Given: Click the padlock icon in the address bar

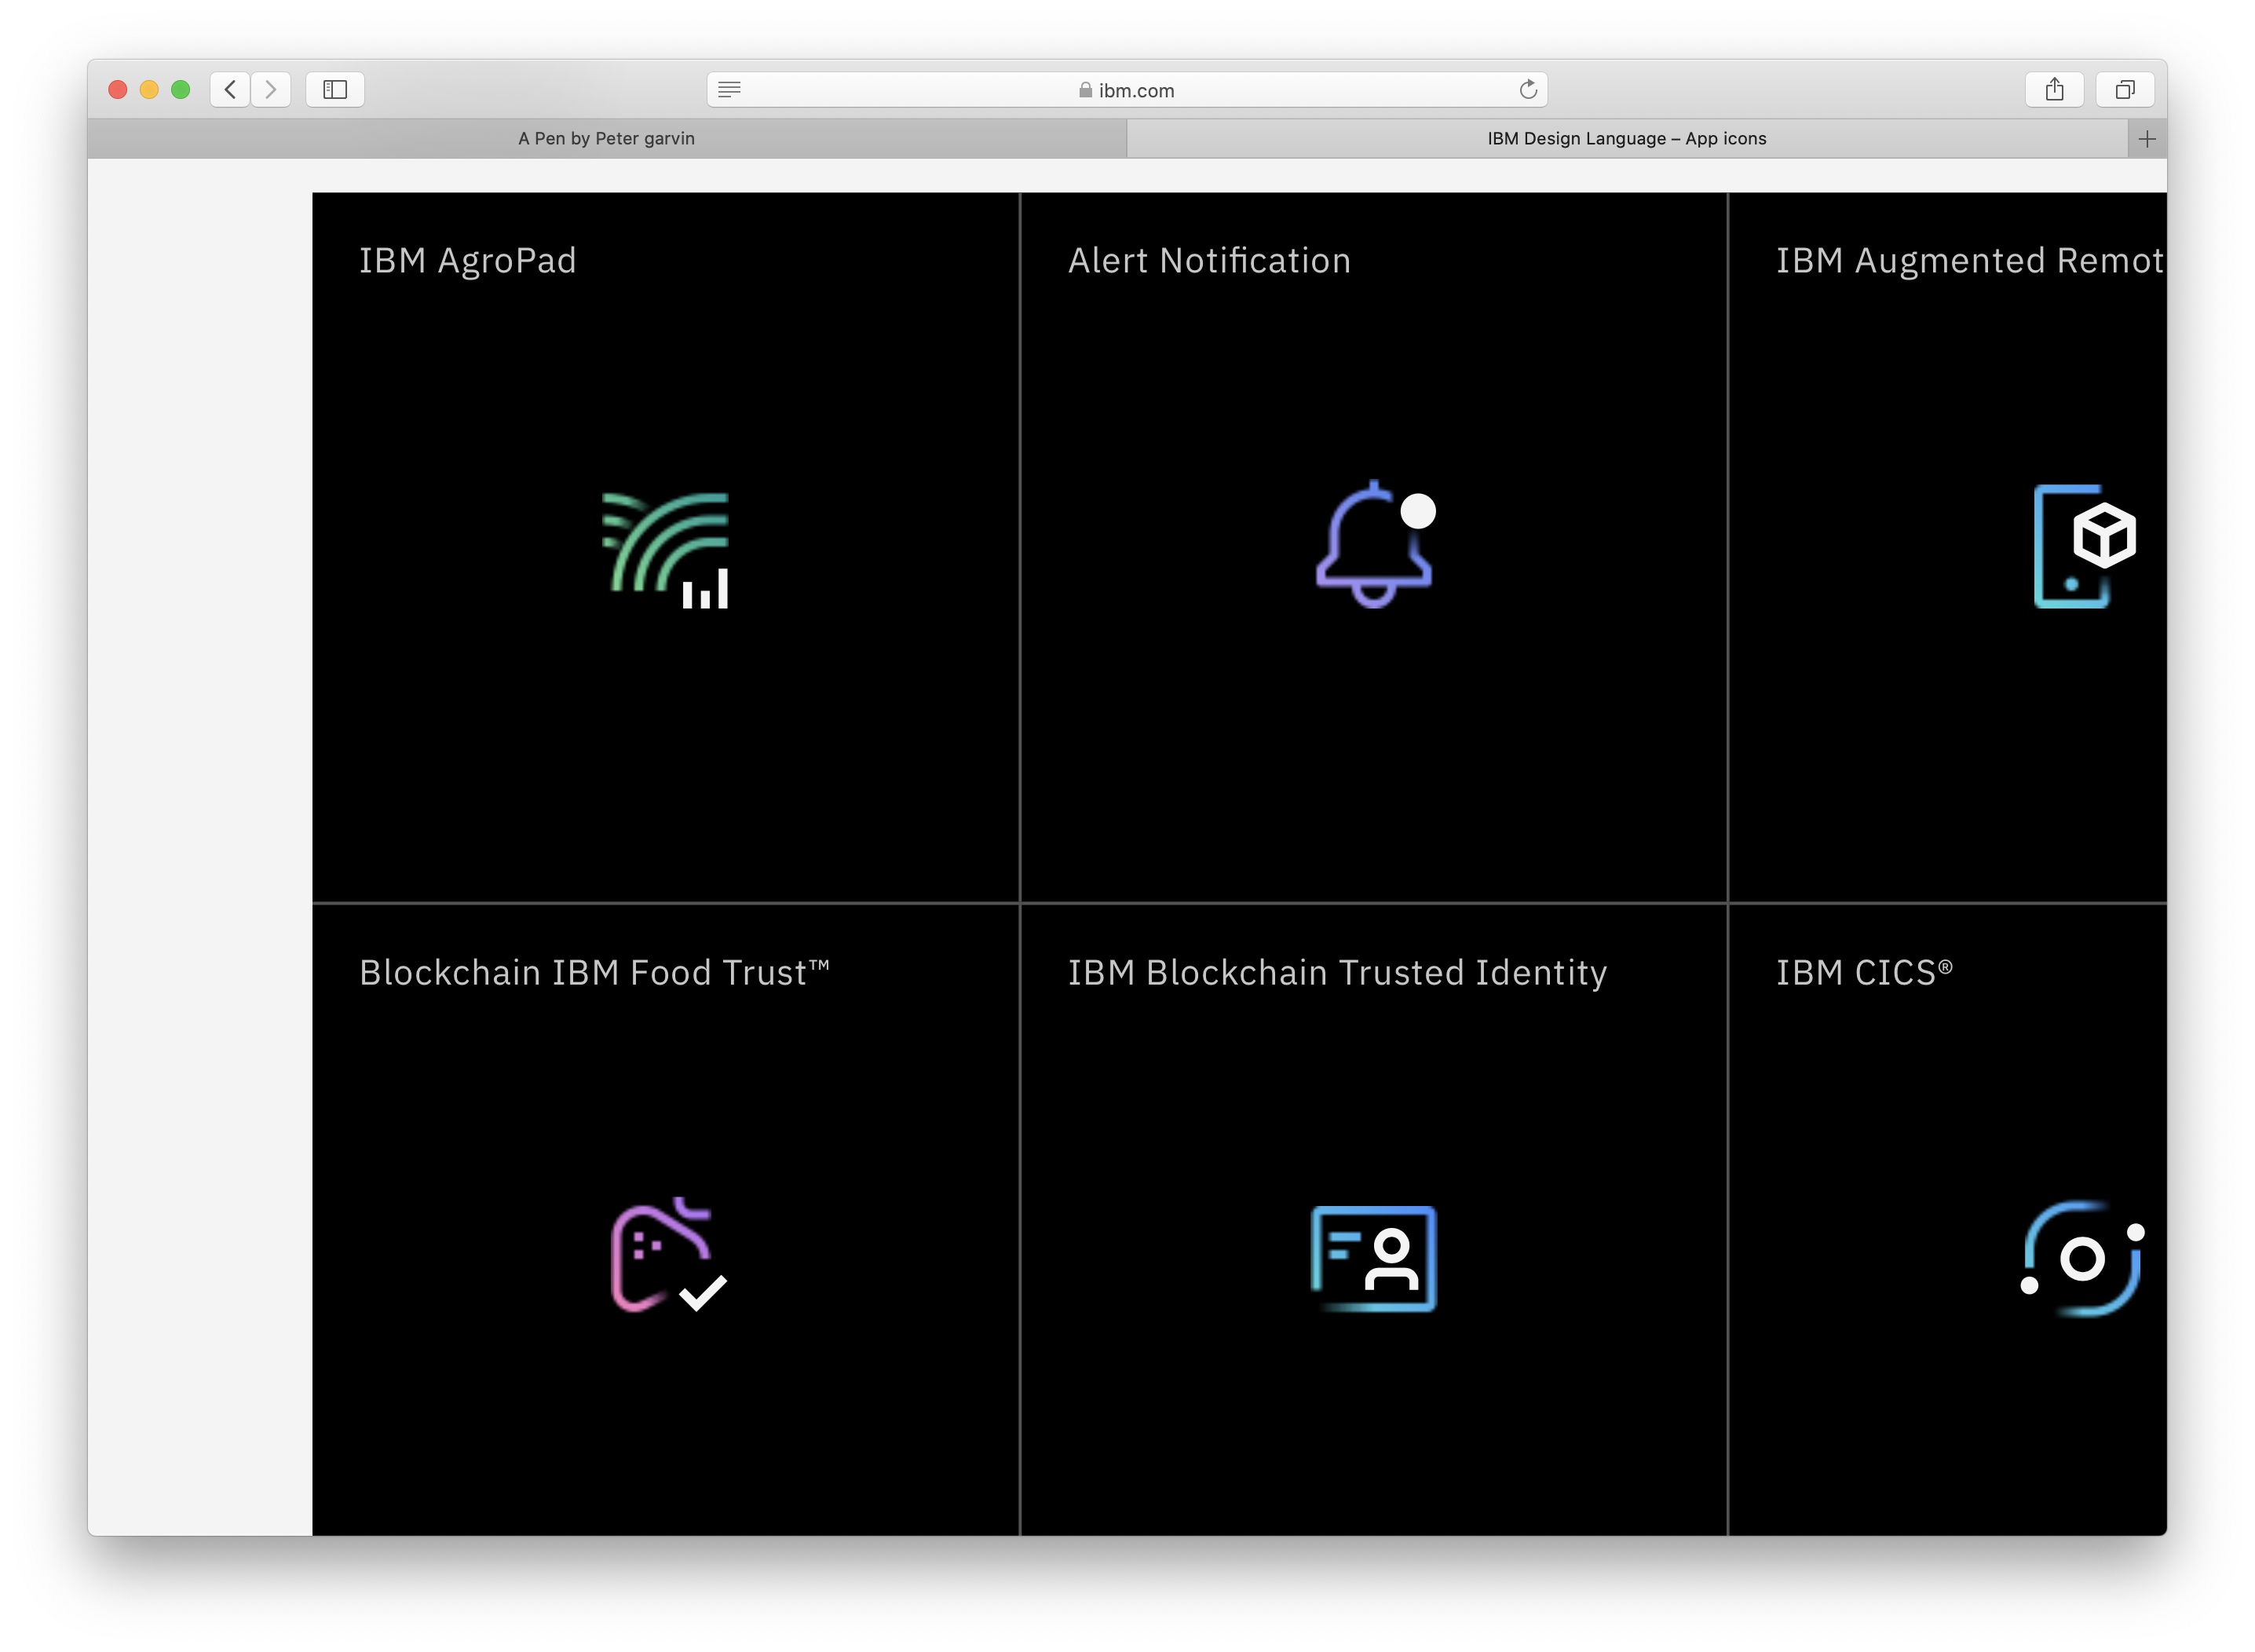Looking at the screenshot, I should point(1084,89).
